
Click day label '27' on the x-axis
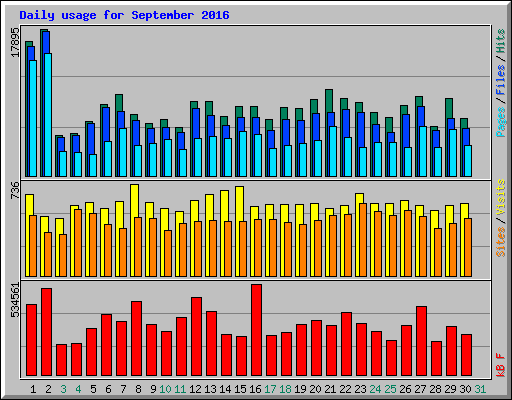420,389
